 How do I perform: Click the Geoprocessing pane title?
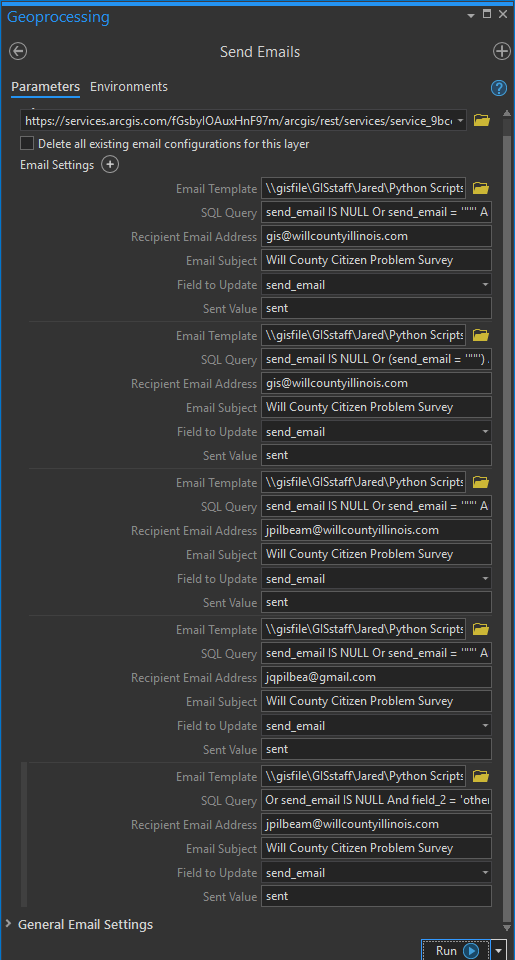tap(58, 17)
